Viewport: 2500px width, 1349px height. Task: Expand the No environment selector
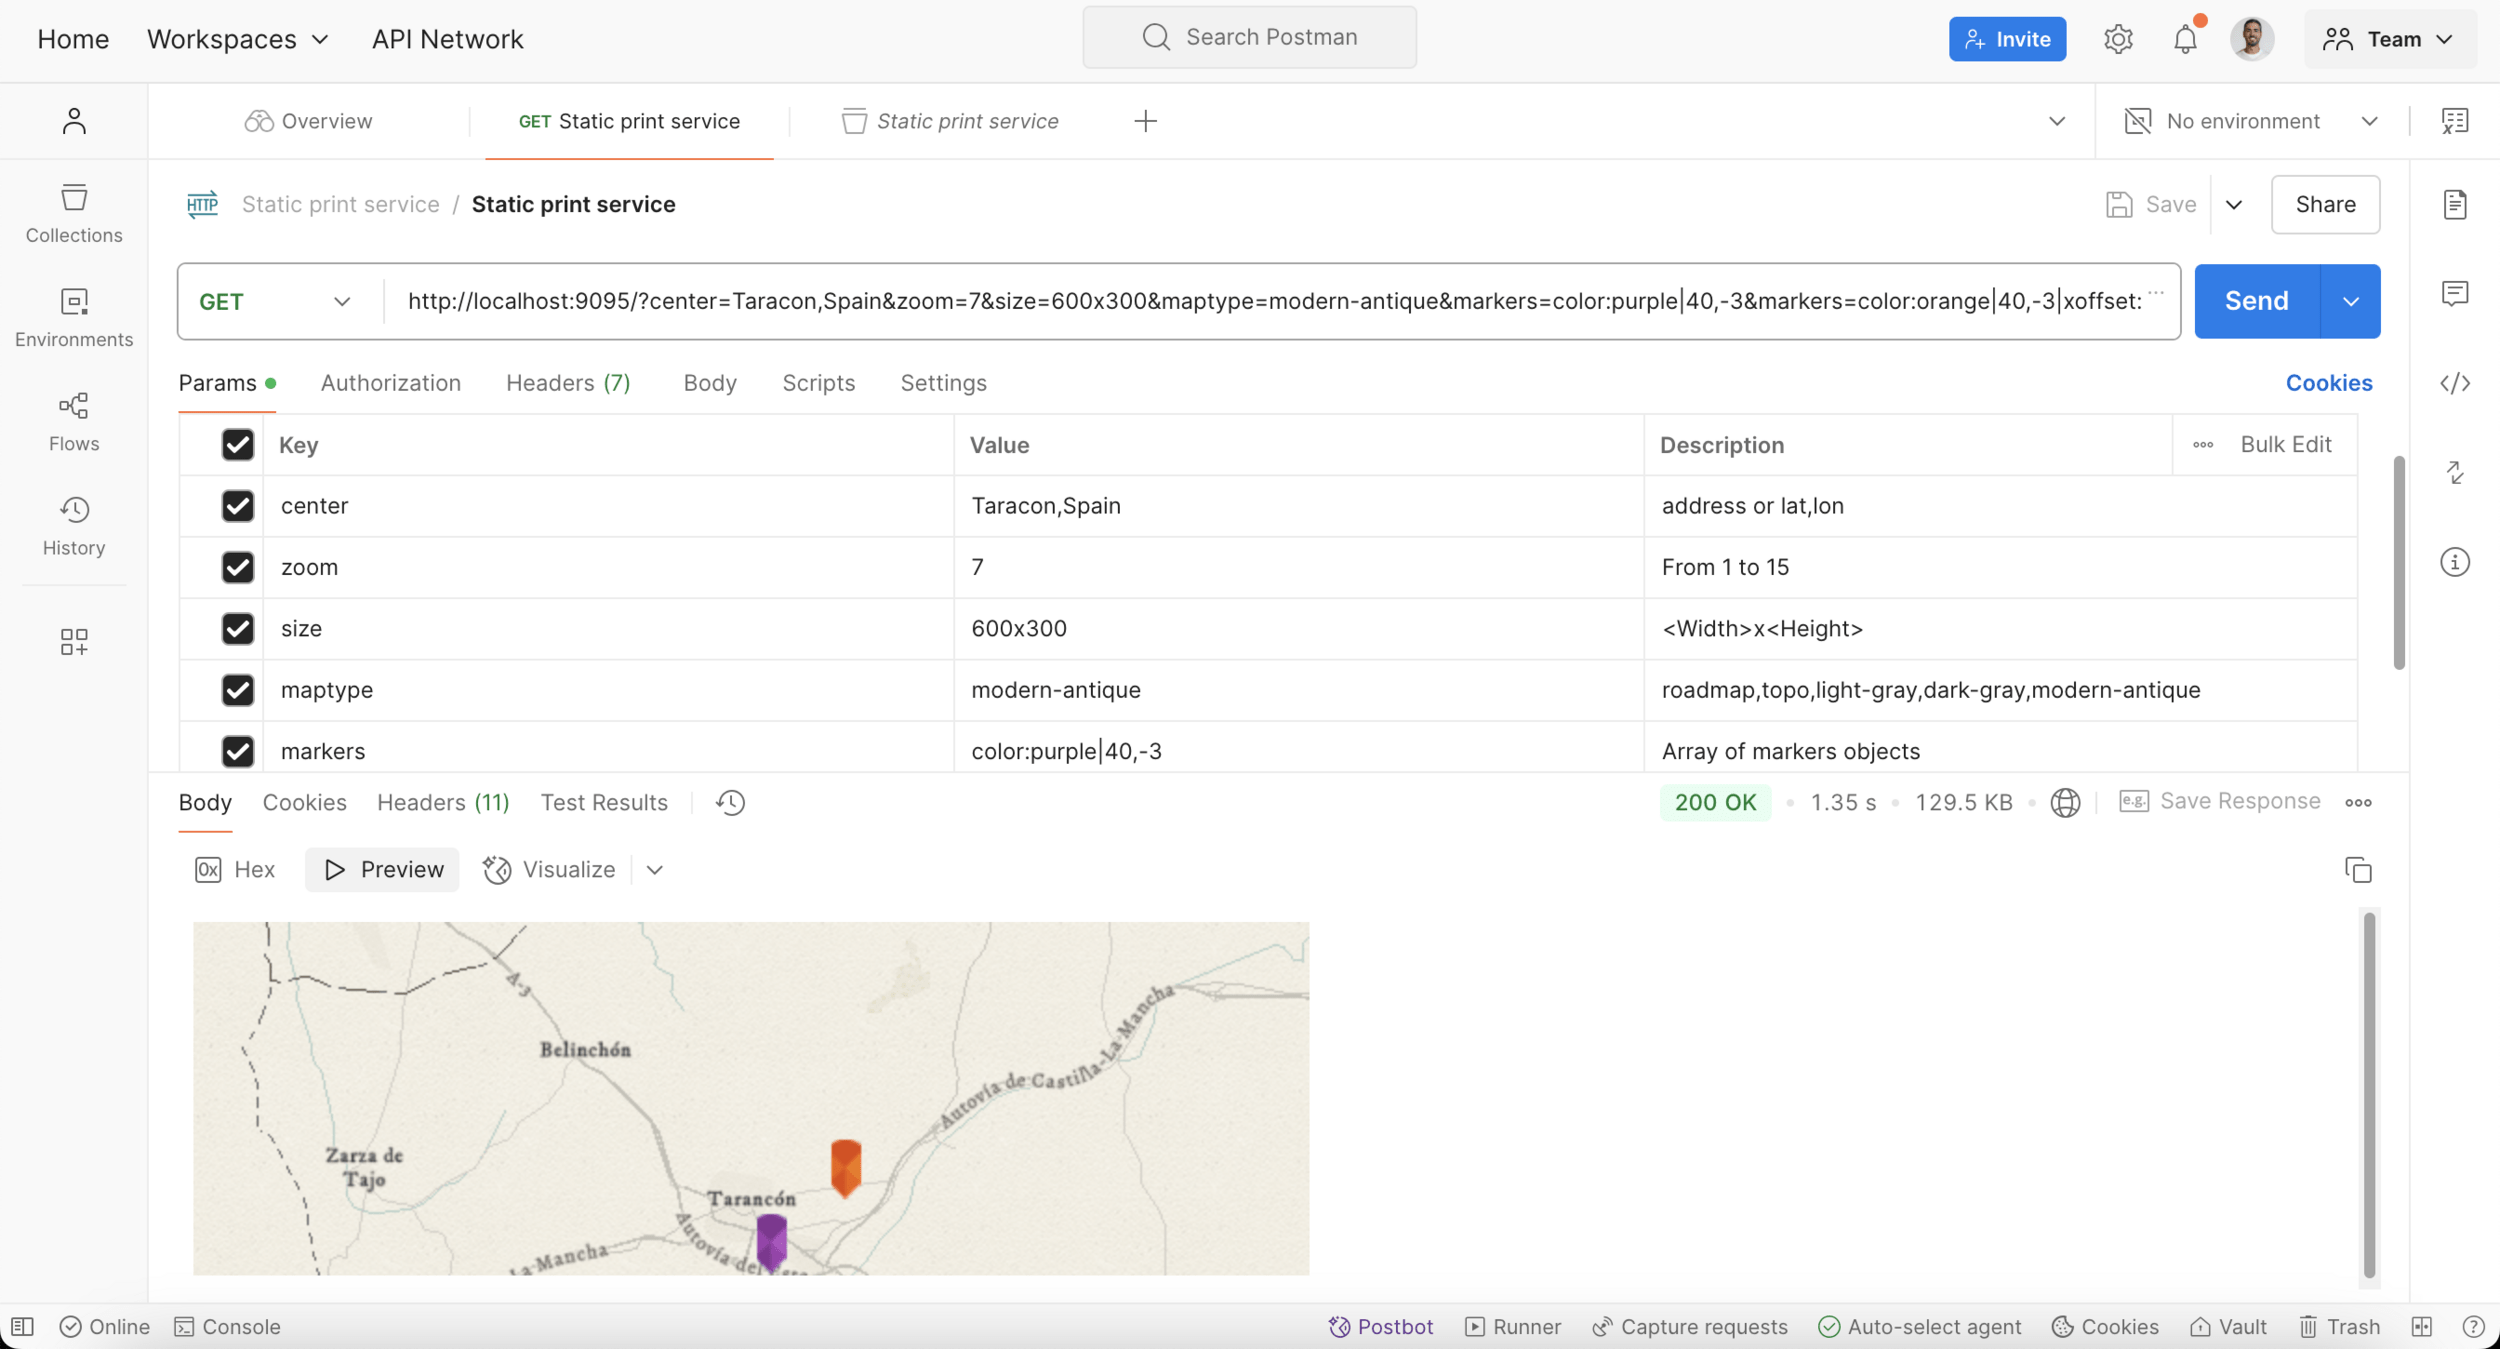click(2250, 121)
